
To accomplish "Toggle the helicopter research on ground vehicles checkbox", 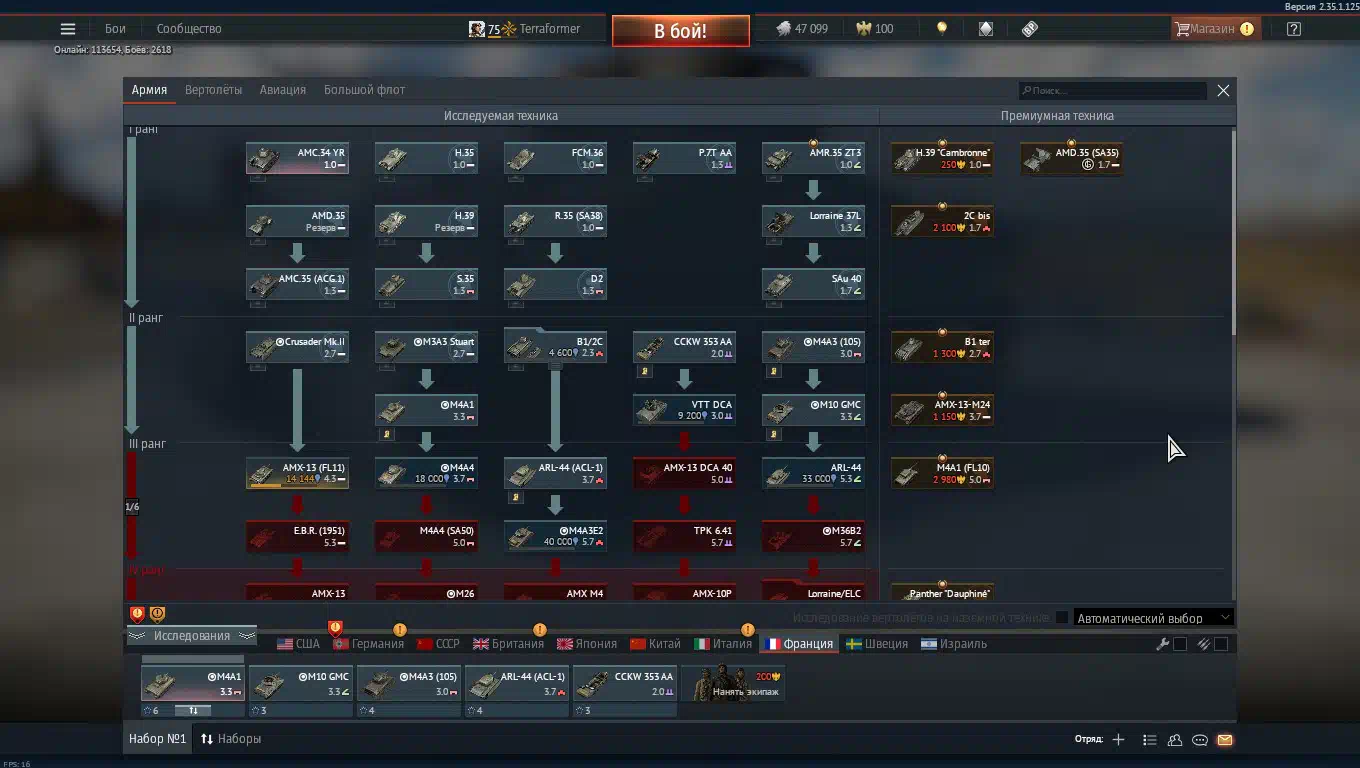I will 1062,617.
